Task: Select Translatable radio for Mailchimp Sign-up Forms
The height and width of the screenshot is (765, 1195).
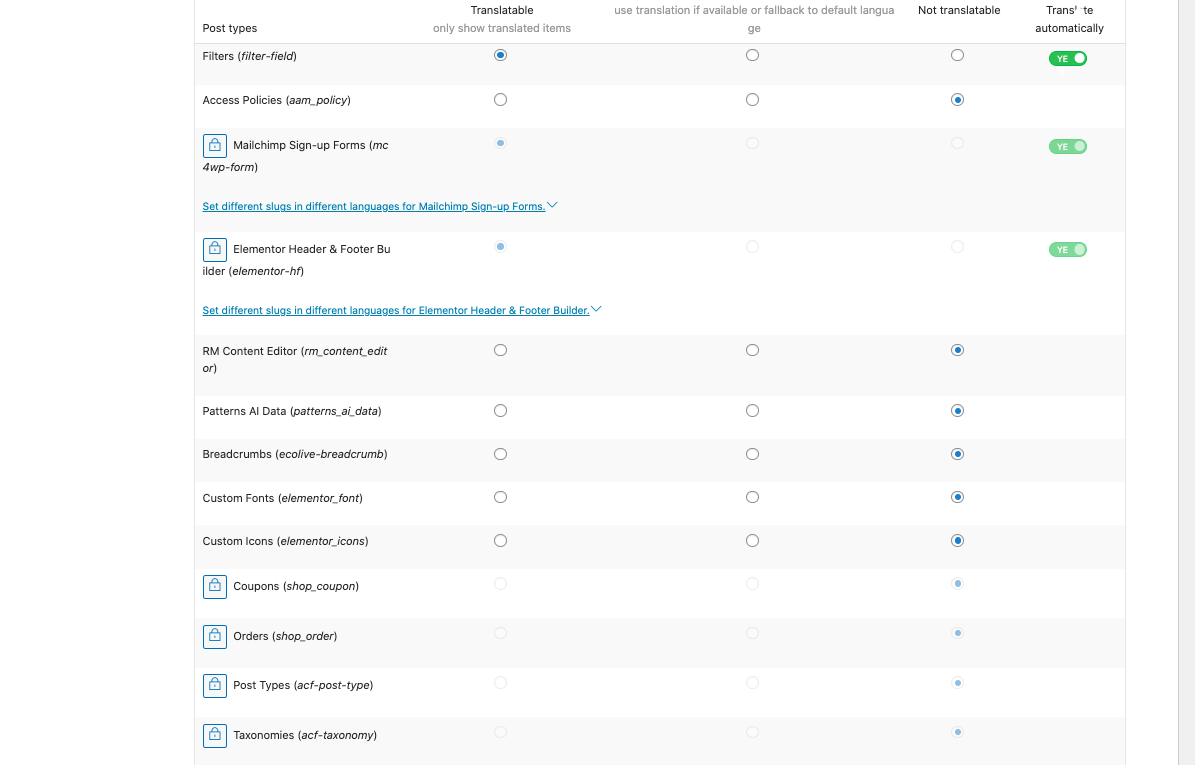Action: (x=501, y=143)
